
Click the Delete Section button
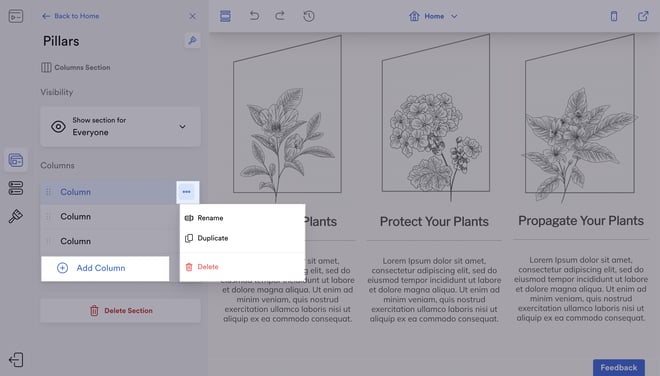coord(120,311)
